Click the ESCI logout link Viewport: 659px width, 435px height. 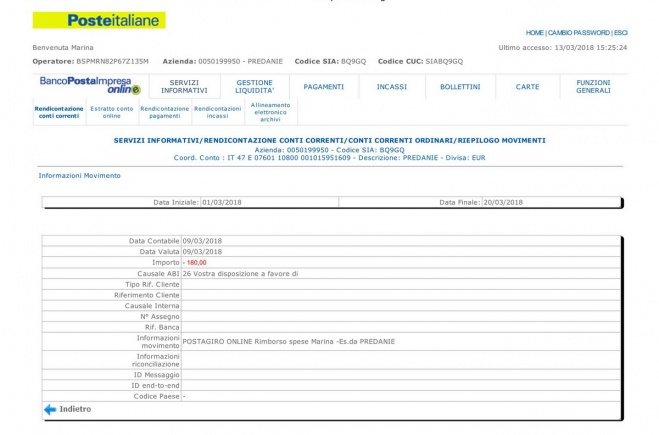(x=620, y=33)
